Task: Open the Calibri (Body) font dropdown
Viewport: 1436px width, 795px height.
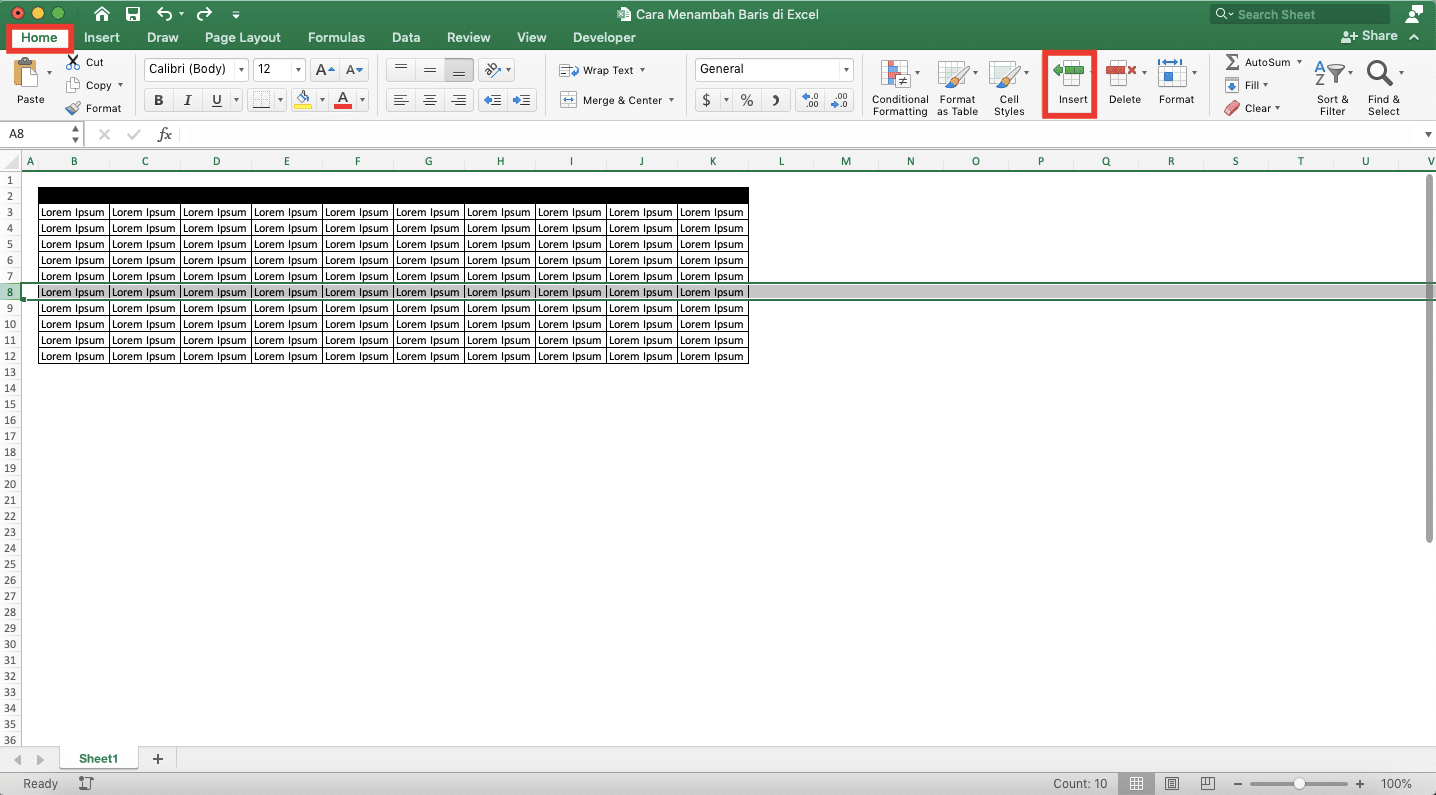Action: tap(242, 70)
